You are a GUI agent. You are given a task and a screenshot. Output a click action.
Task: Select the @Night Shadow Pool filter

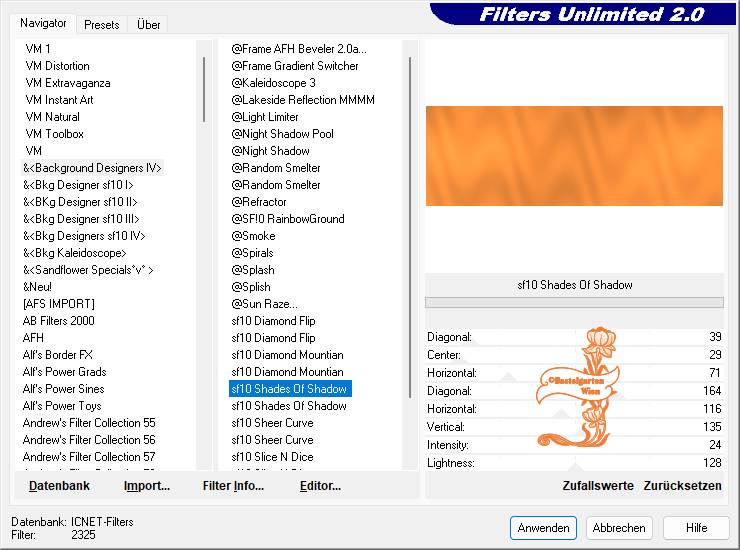pos(282,134)
